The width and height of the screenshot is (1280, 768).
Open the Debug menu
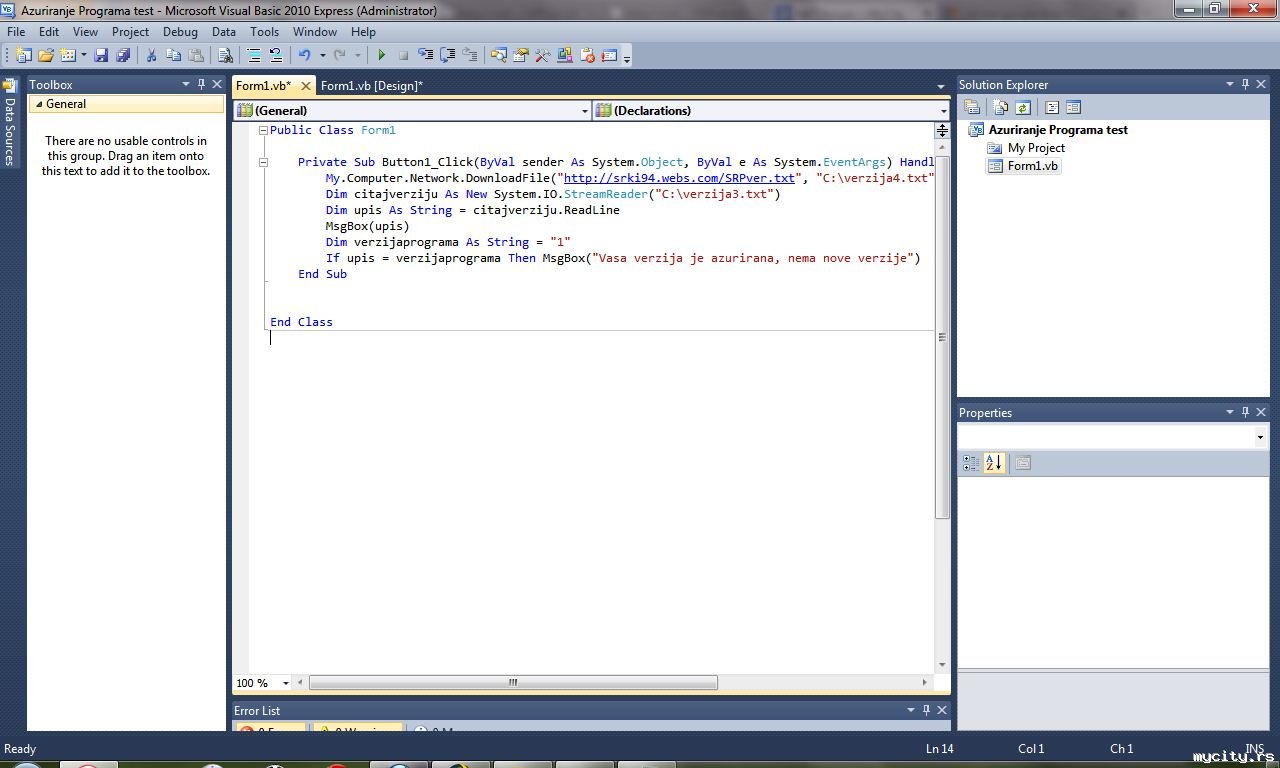point(180,32)
